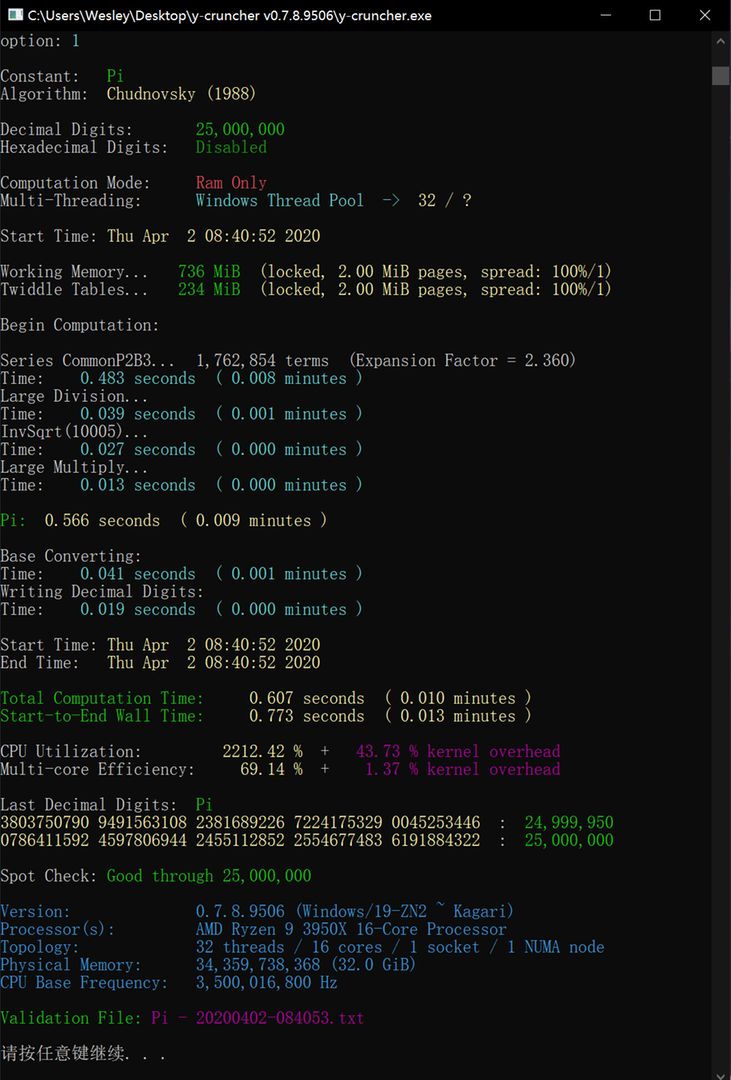
Task: Maximize the y-cruncher console window
Action: click(655, 15)
